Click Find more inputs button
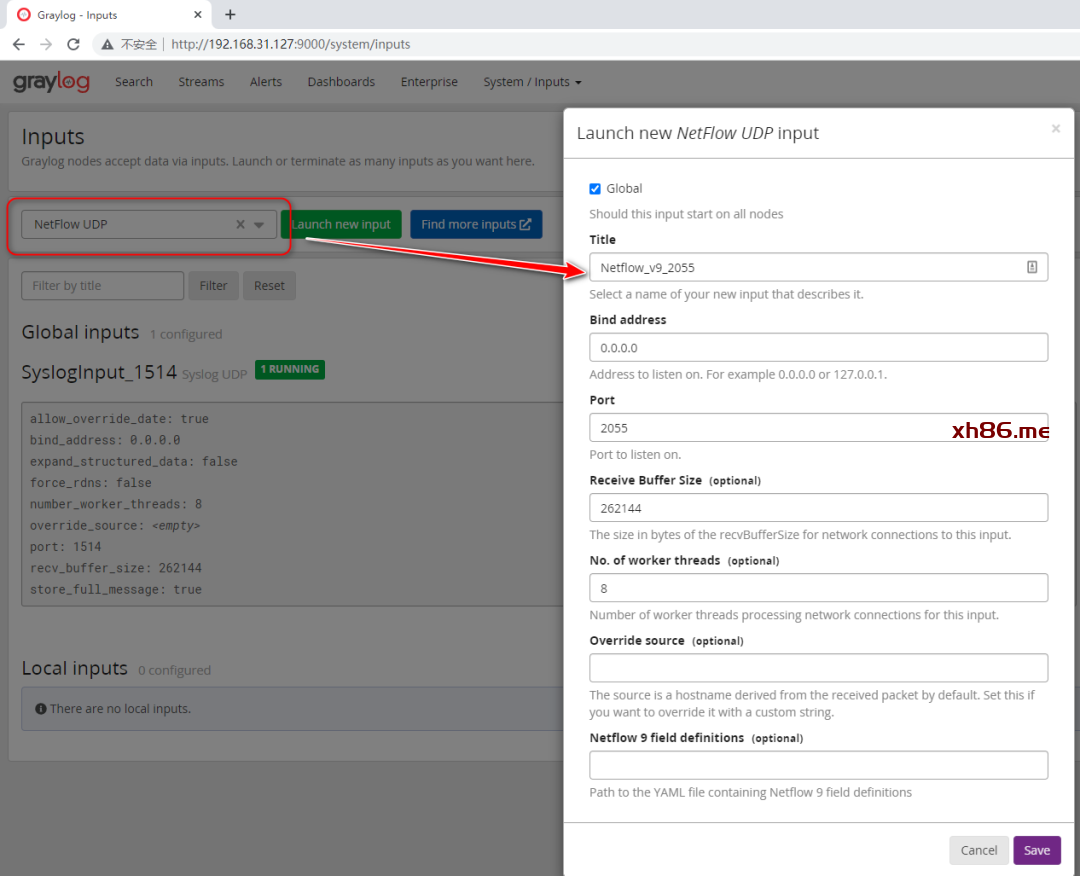 pos(476,225)
